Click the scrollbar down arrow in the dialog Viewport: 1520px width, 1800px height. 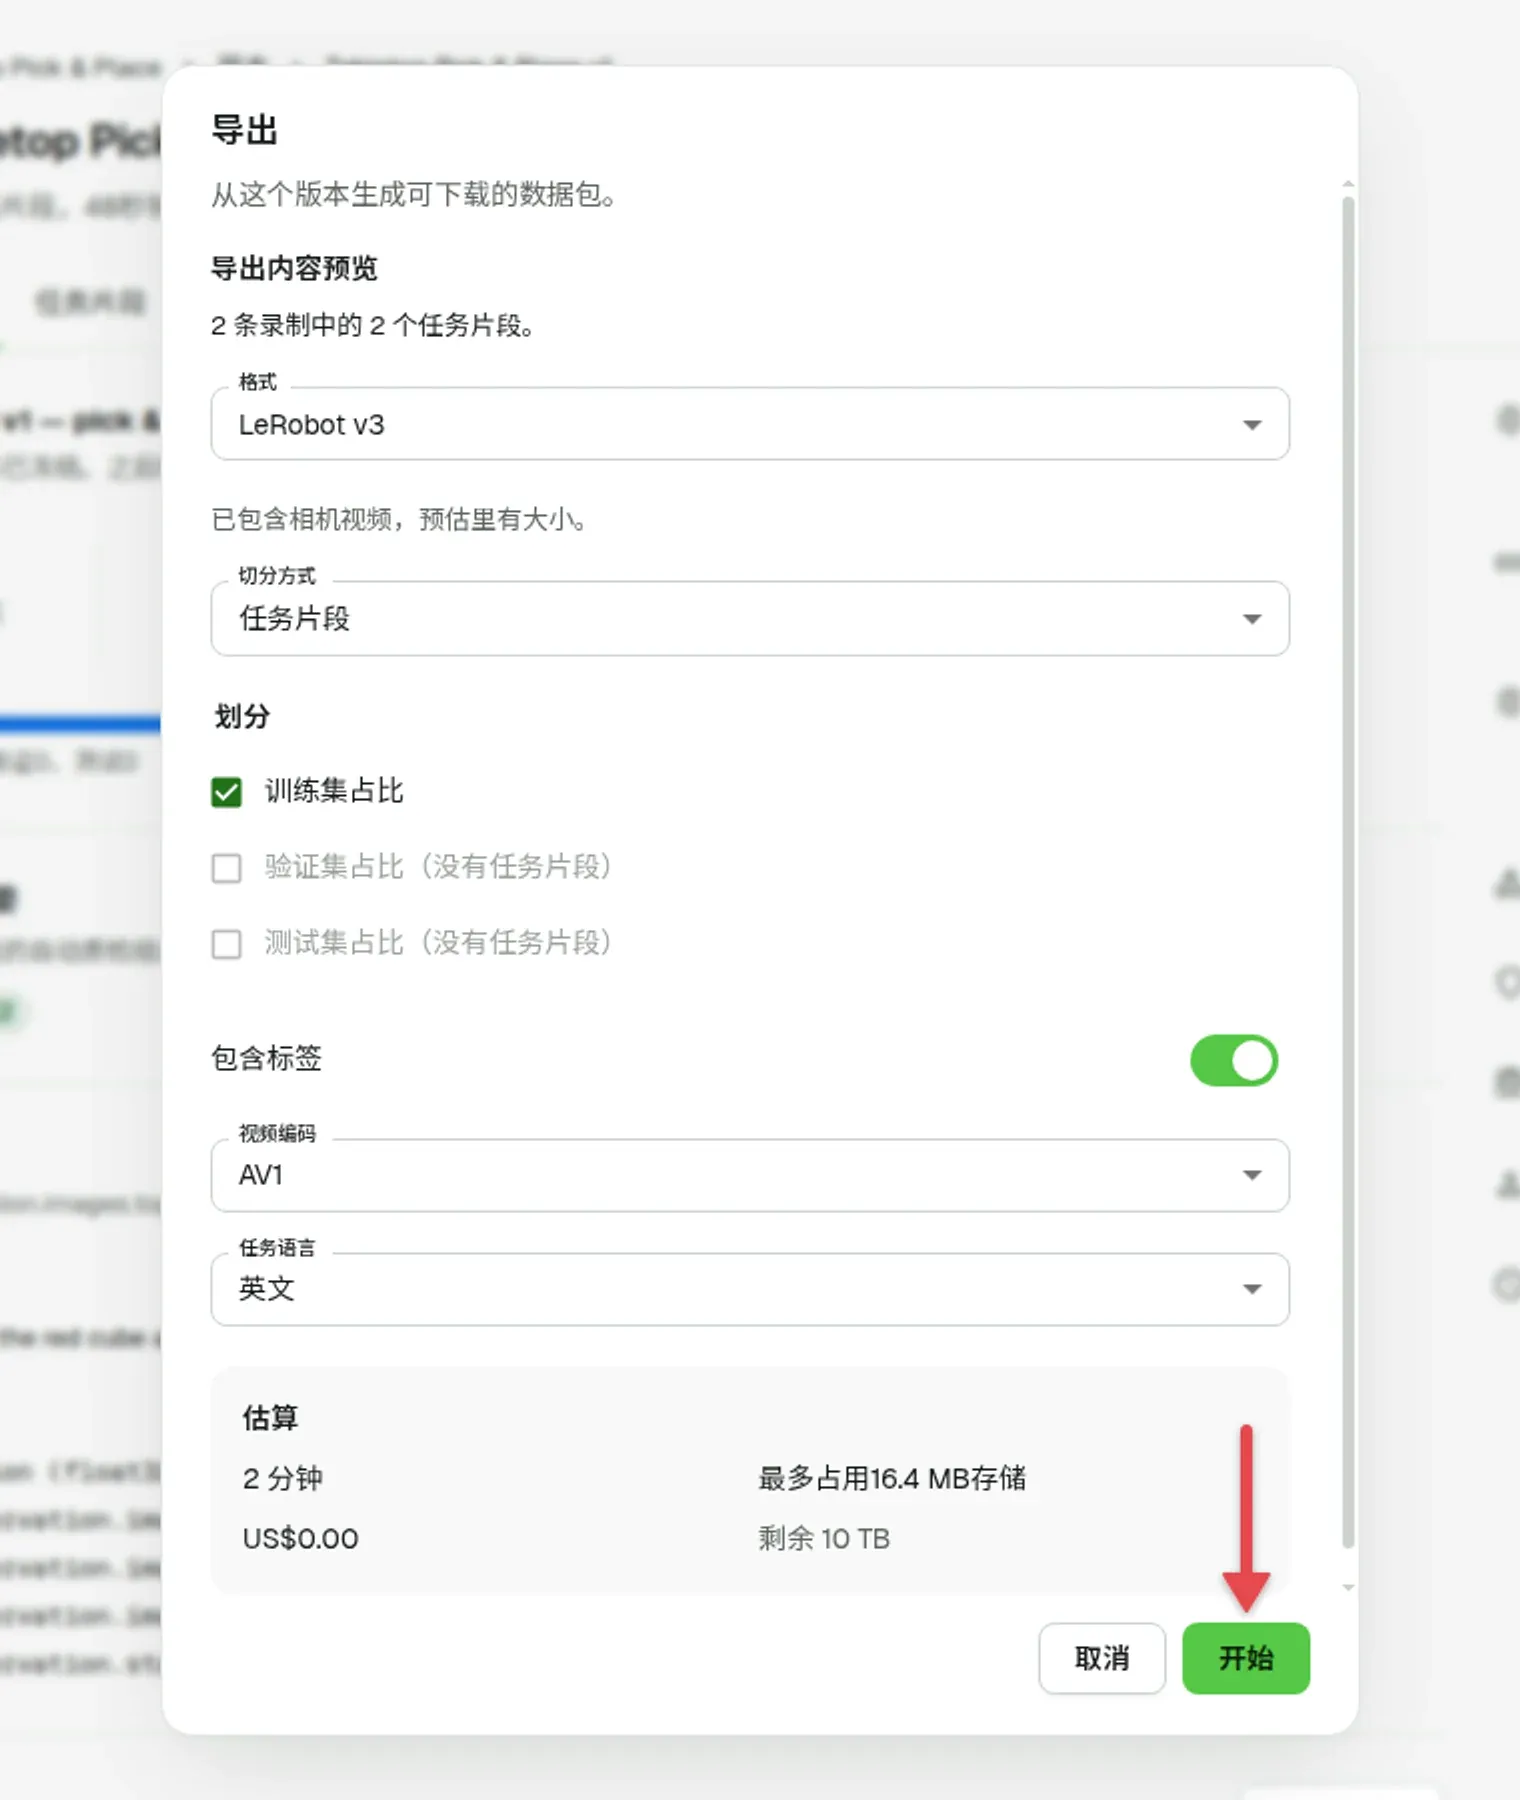tap(1348, 1587)
